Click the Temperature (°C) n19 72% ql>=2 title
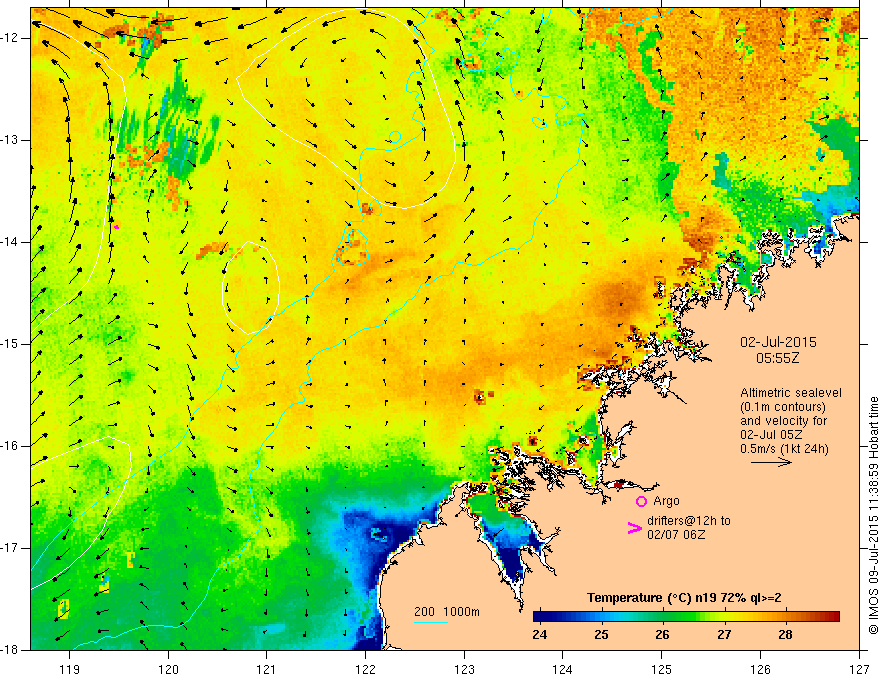 click(684, 598)
